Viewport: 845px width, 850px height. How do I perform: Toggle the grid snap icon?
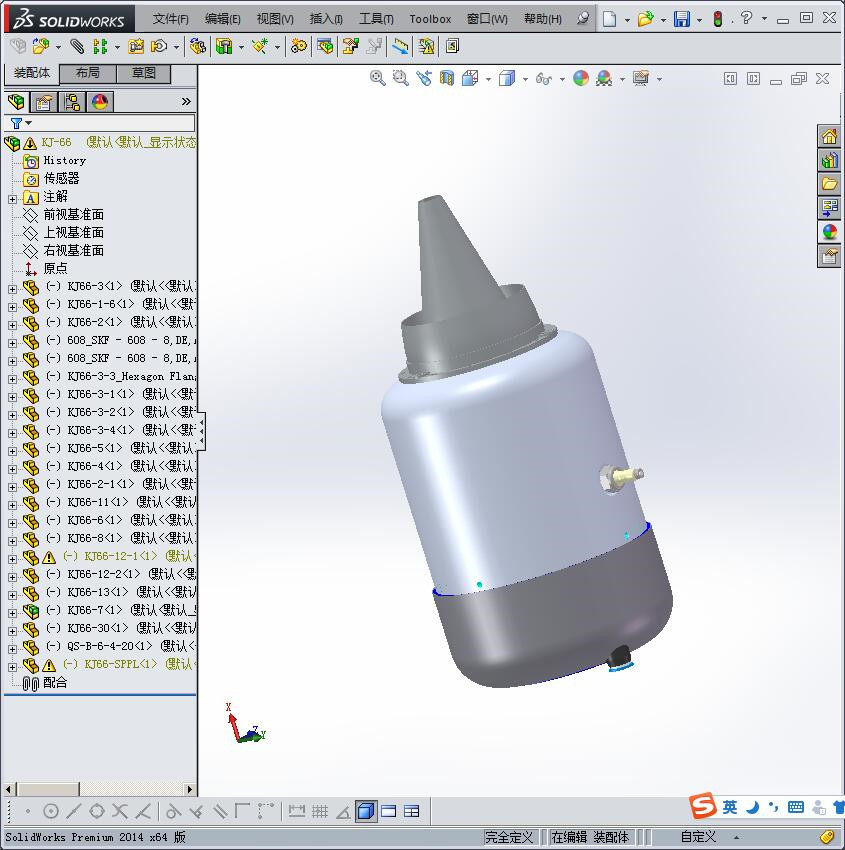point(320,811)
